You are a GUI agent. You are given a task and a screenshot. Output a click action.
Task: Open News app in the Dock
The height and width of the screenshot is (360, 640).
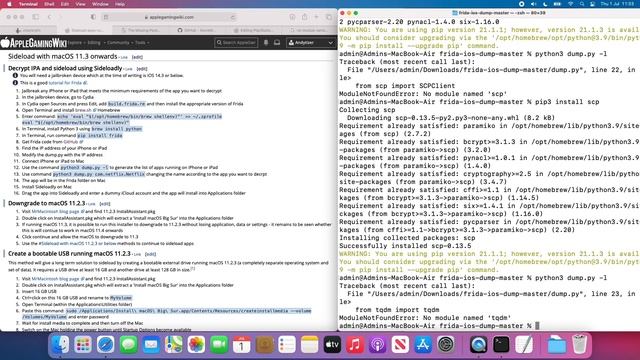tap(400, 344)
